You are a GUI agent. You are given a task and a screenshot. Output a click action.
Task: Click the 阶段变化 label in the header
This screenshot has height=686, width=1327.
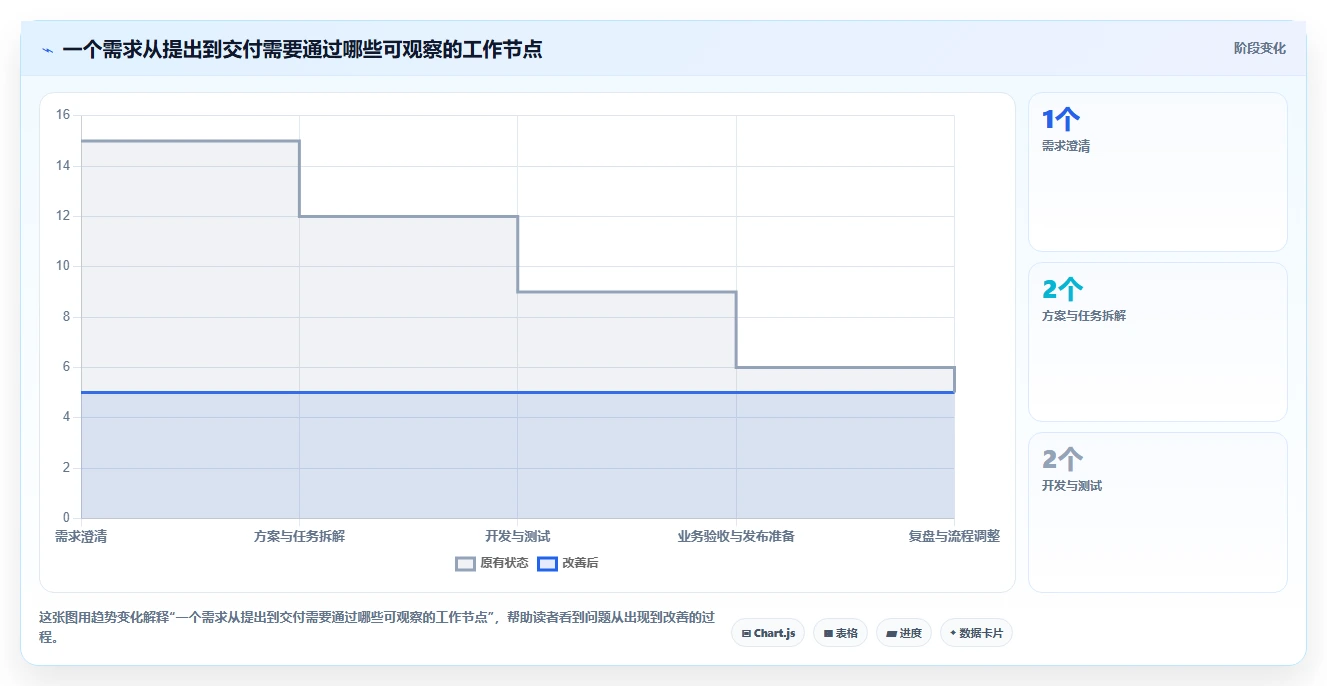coord(1259,48)
